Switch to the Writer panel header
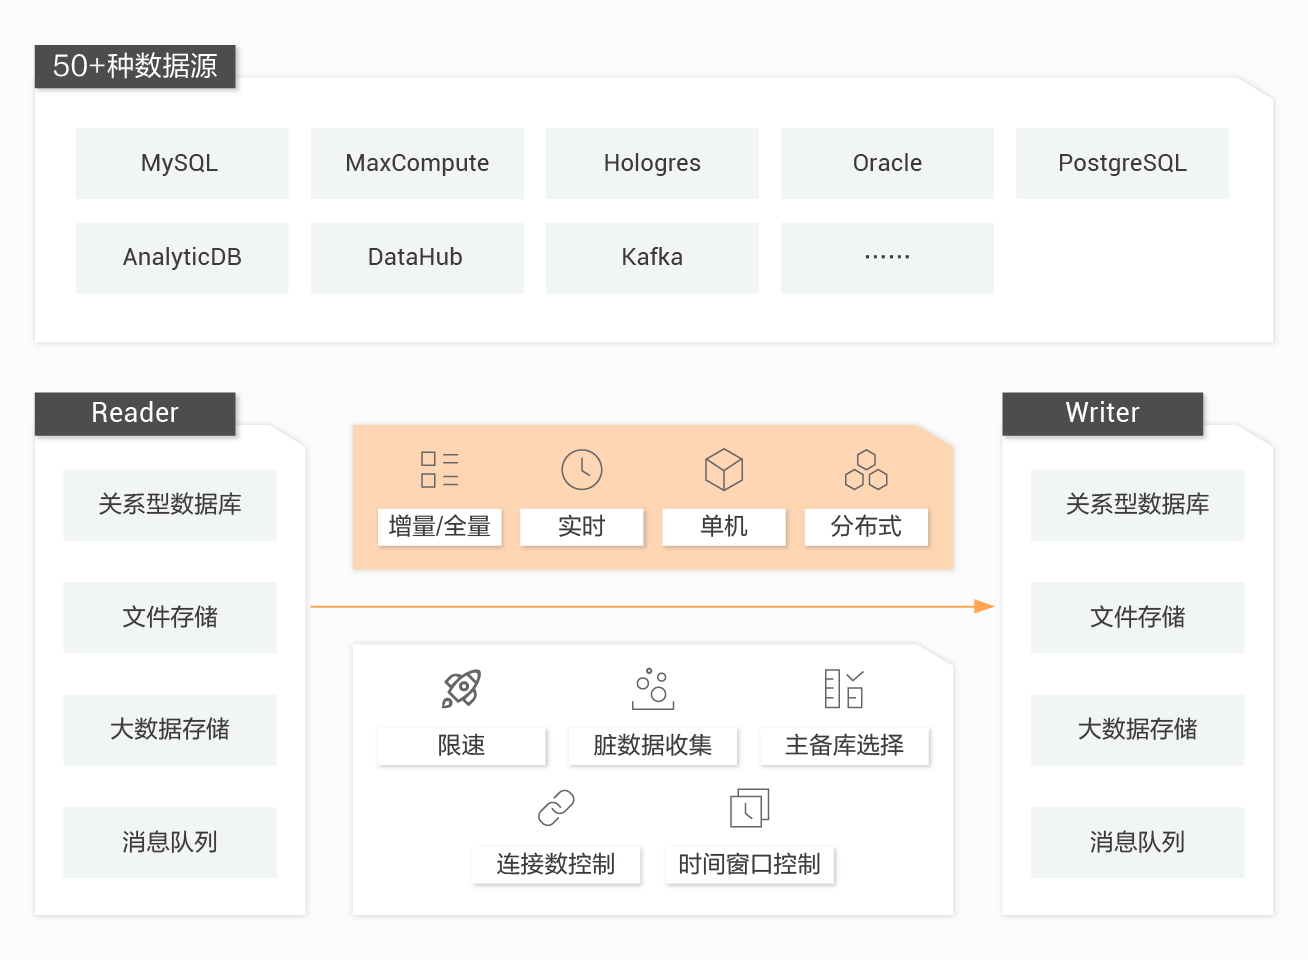 [1101, 413]
